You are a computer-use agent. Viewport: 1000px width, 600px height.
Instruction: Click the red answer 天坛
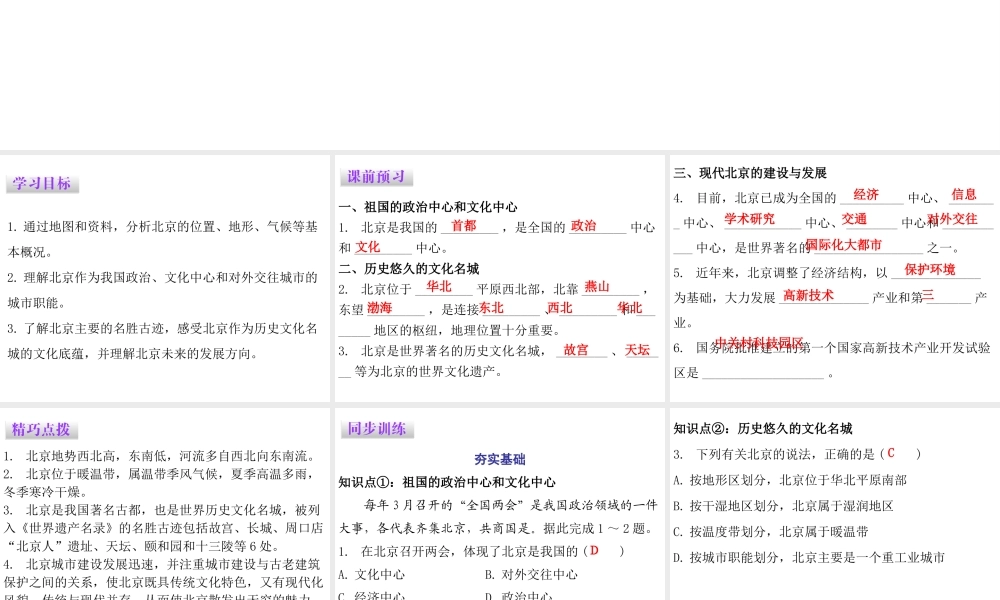point(637,350)
